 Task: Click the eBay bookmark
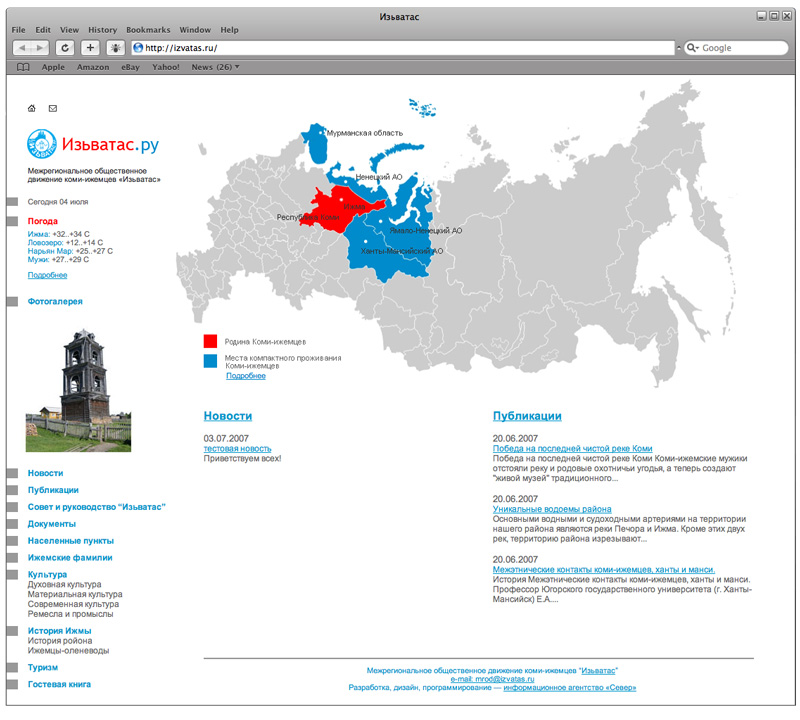130,67
